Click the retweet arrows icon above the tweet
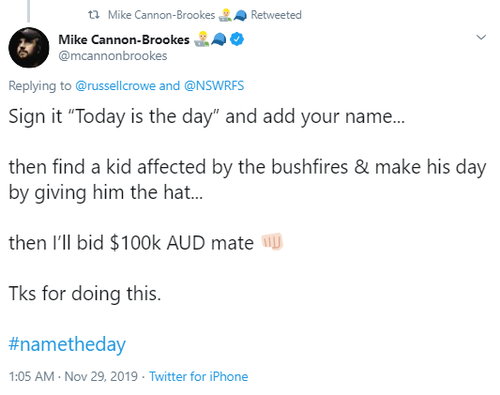Screen dimensions: 500x395 pos(94,15)
